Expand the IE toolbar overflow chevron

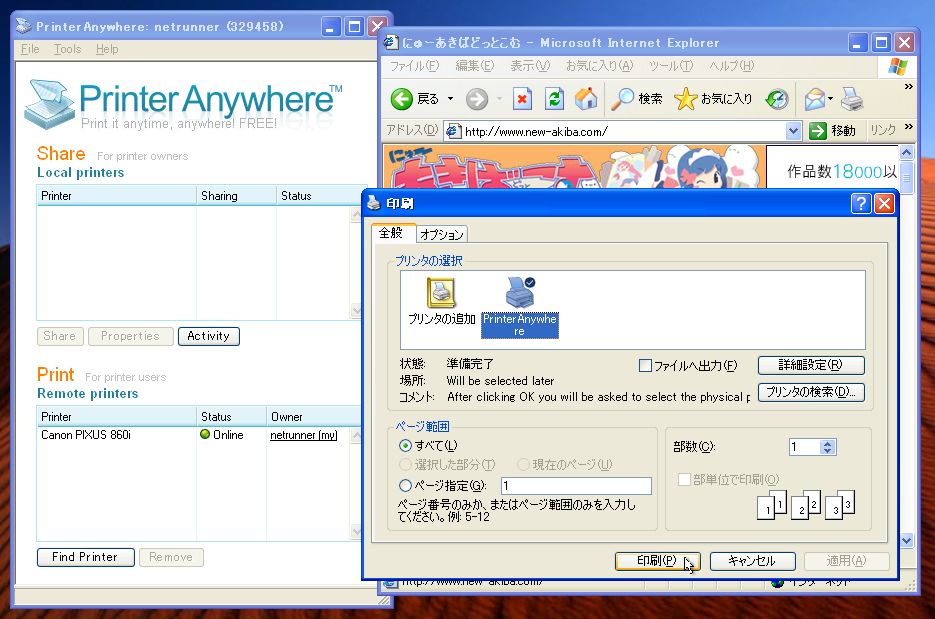tap(908, 87)
